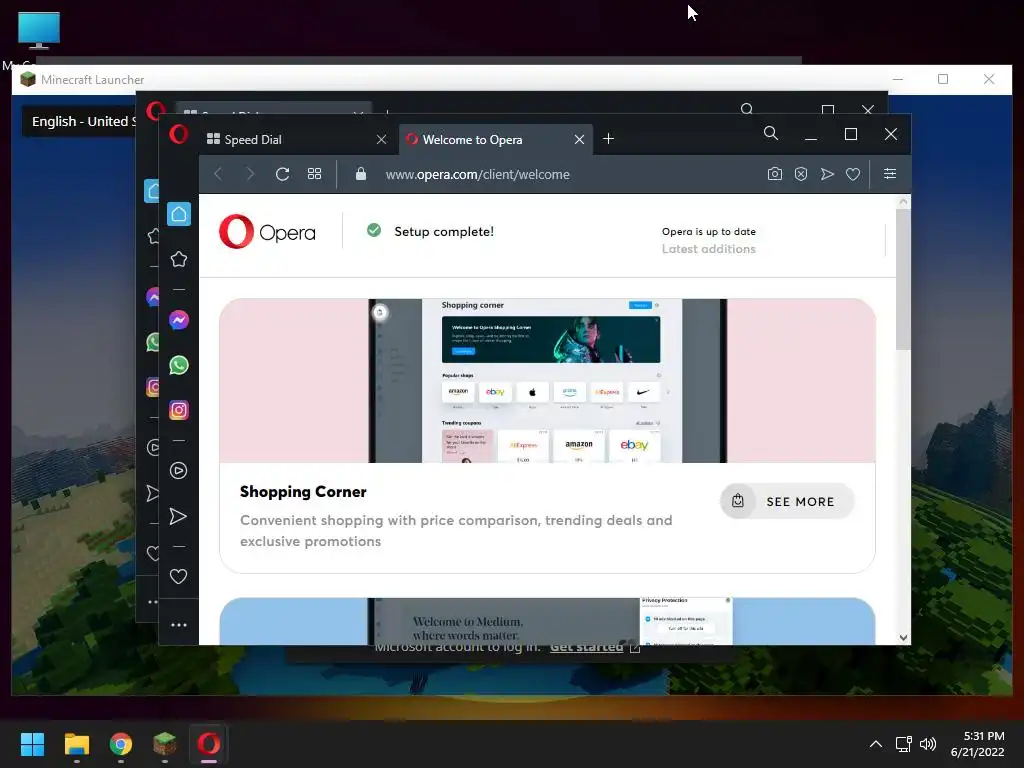Open Easy Setup settings icon
The image size is (1024, 768).
pyautogui.click(x=889, y=174)
